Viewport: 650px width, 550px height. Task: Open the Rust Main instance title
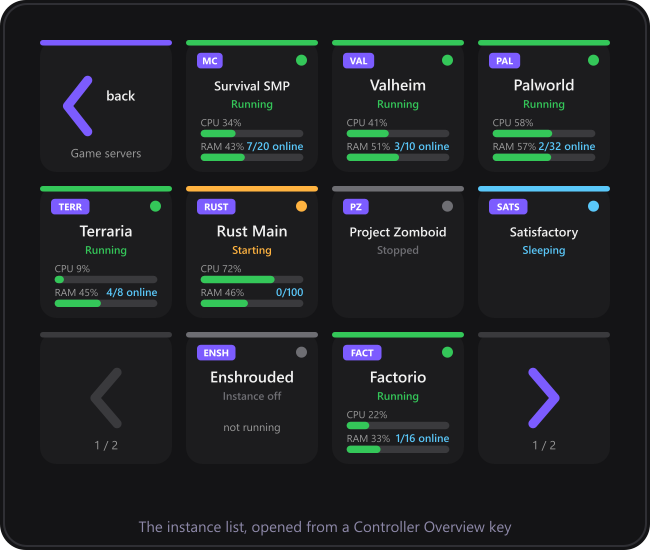(x=252, y=231)
